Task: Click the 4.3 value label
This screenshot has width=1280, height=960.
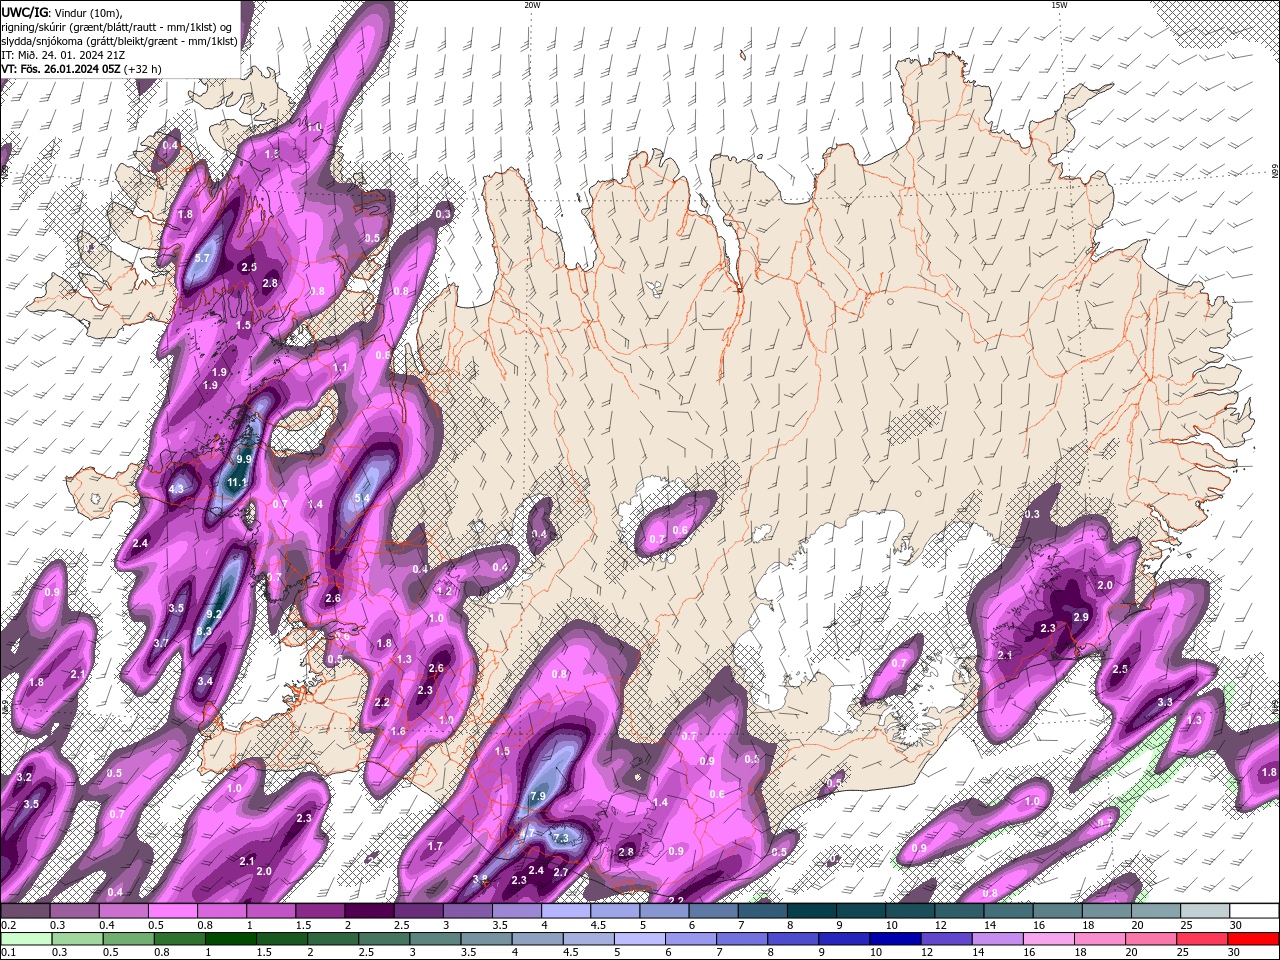Action: tap(176, 489)
